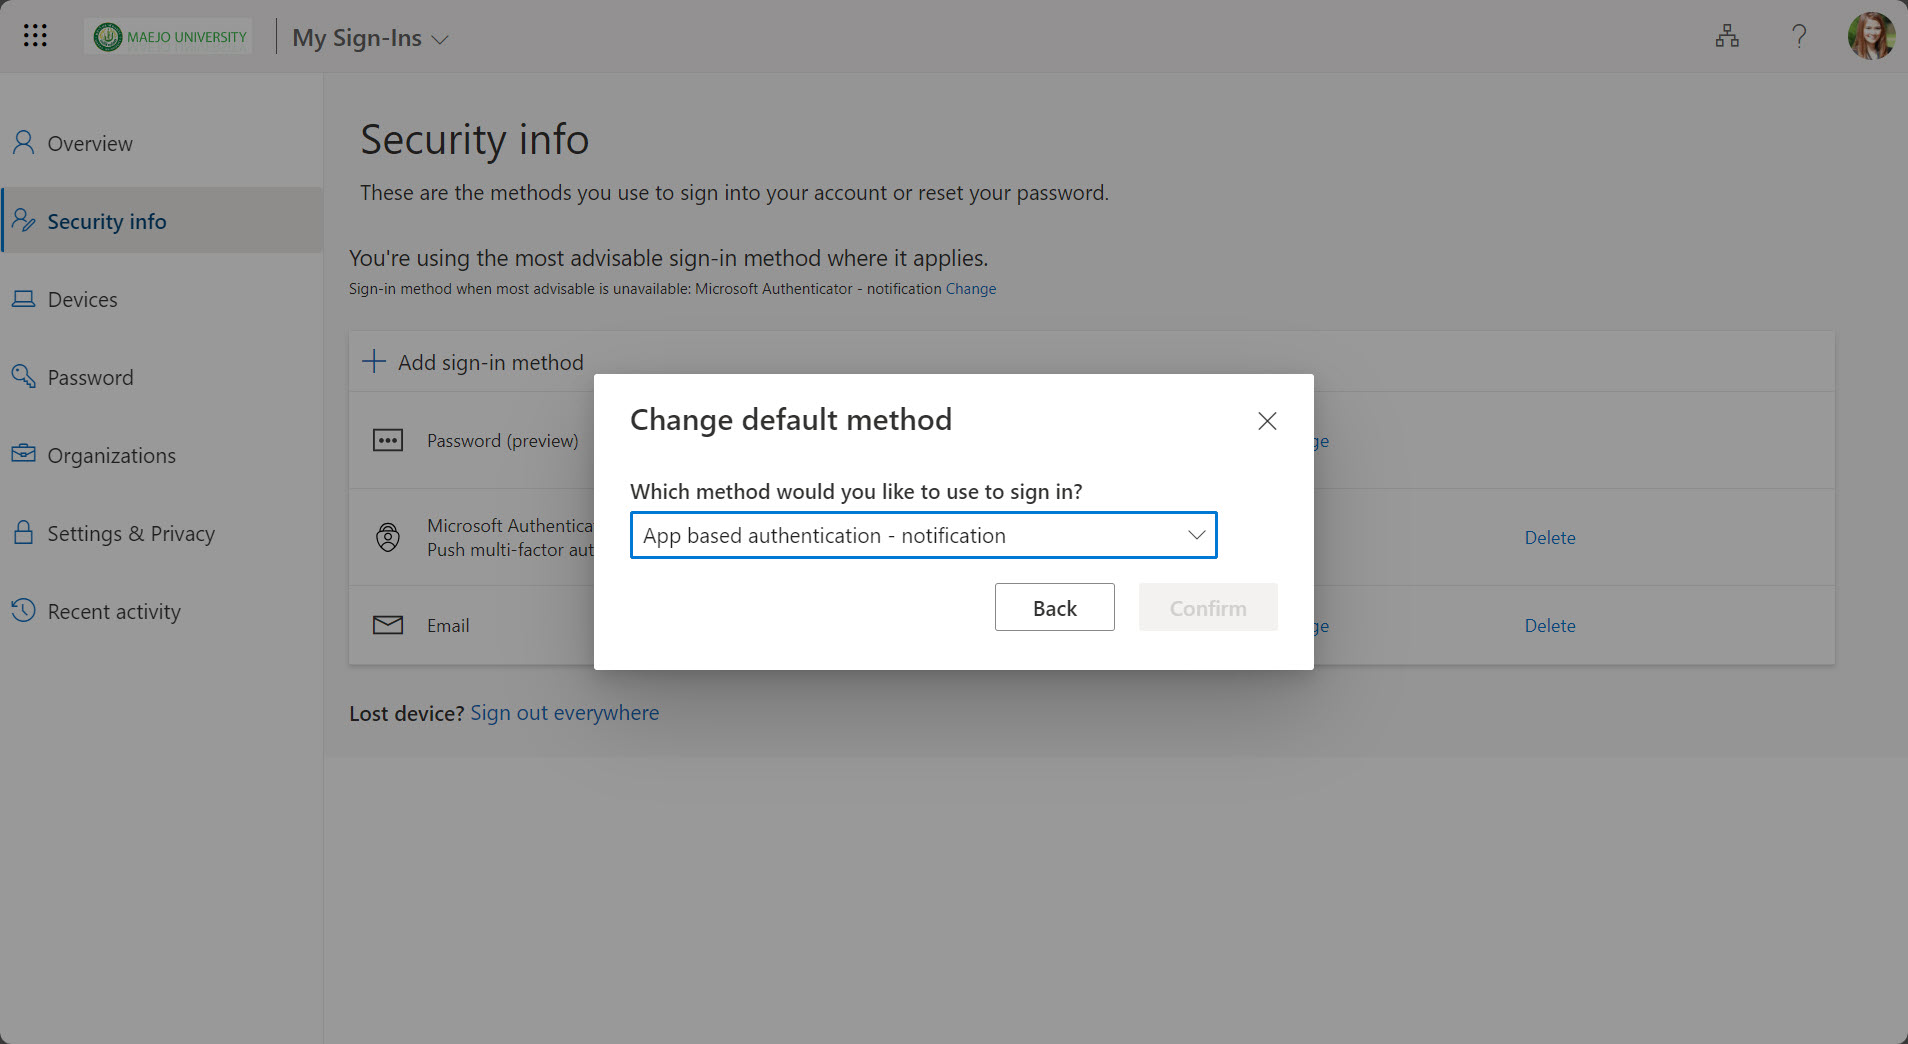1908x1044 pixels.
Task: Click the Email envelope icon in list
Action: coord(388,625)
